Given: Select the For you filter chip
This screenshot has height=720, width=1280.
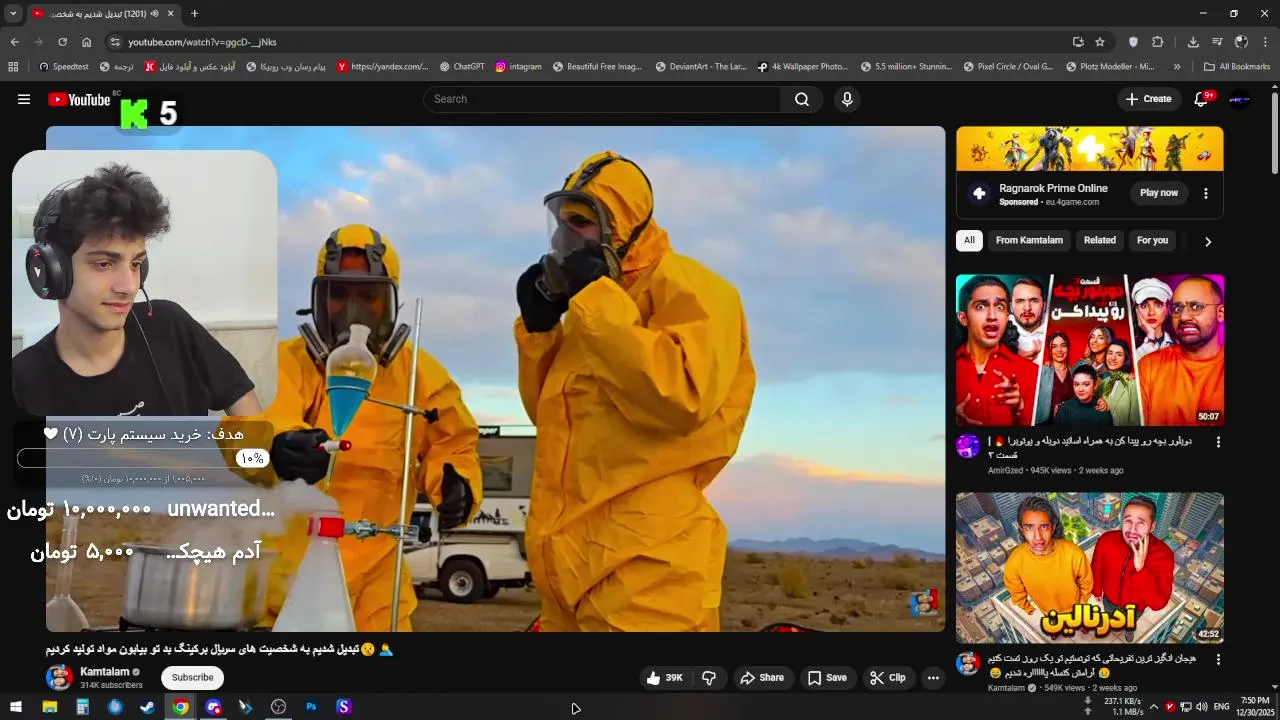Looking at the screenshot, I should [1152, 240].
